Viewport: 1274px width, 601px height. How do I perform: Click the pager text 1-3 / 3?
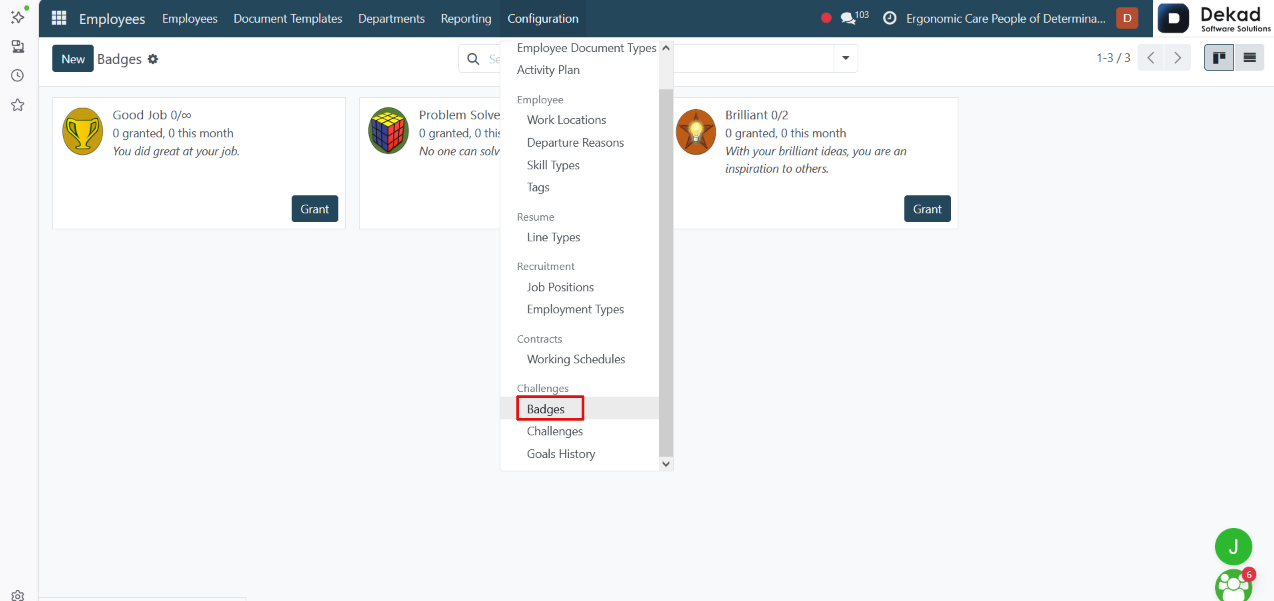point(1113,58)
